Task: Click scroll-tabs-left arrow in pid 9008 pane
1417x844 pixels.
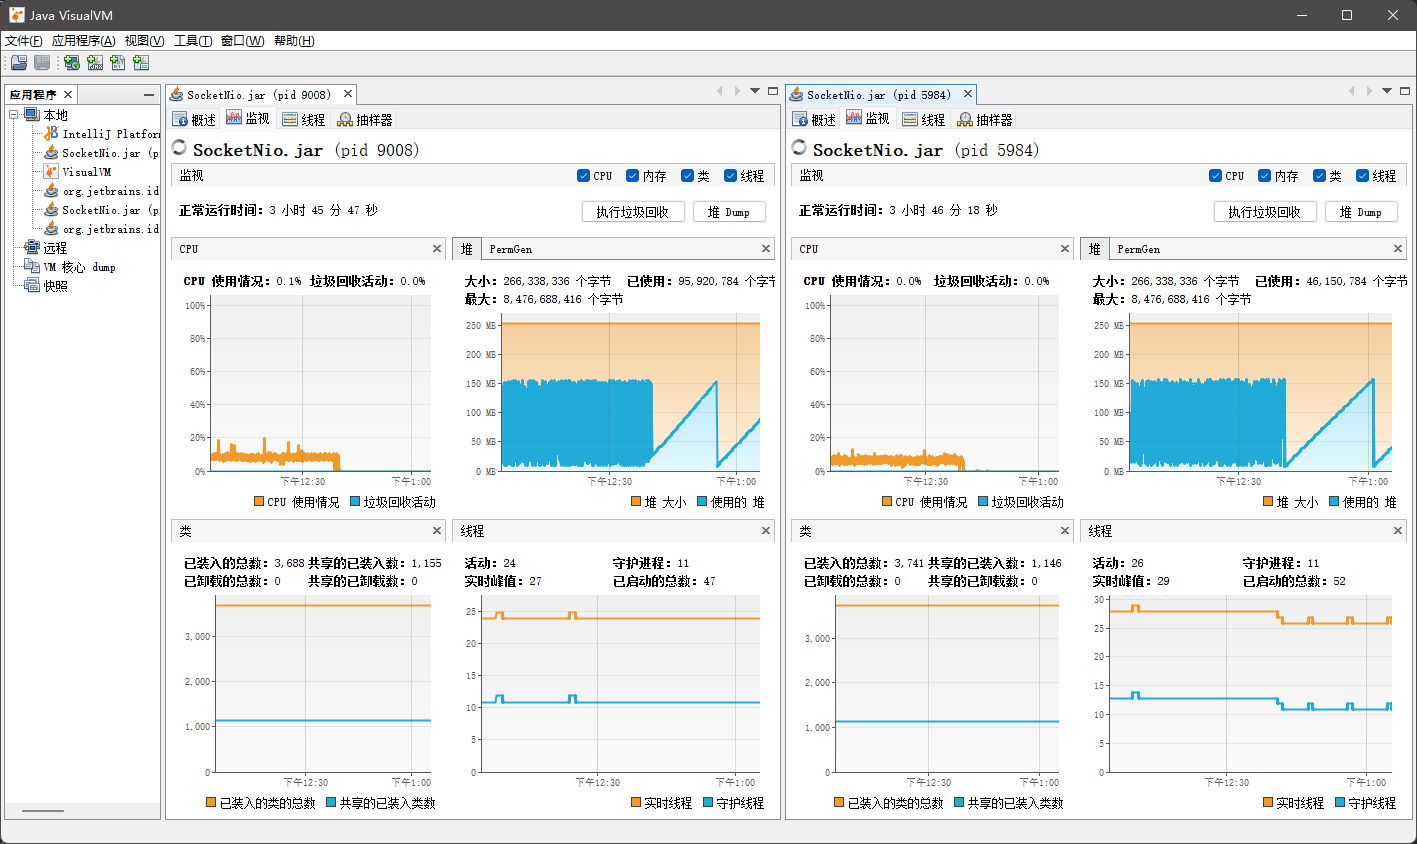Action: point(719,91)
